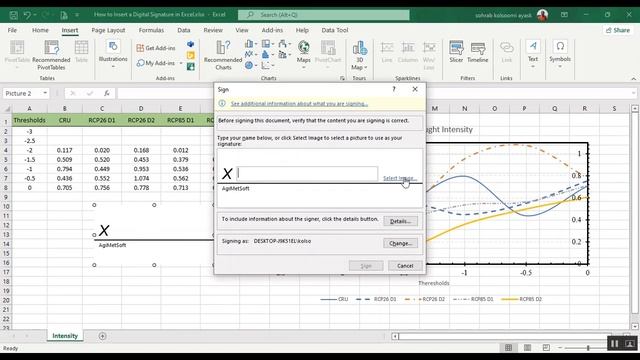Click the Select Image link
The height and width of the screenshot is (360, 640).
coord(400,178)
